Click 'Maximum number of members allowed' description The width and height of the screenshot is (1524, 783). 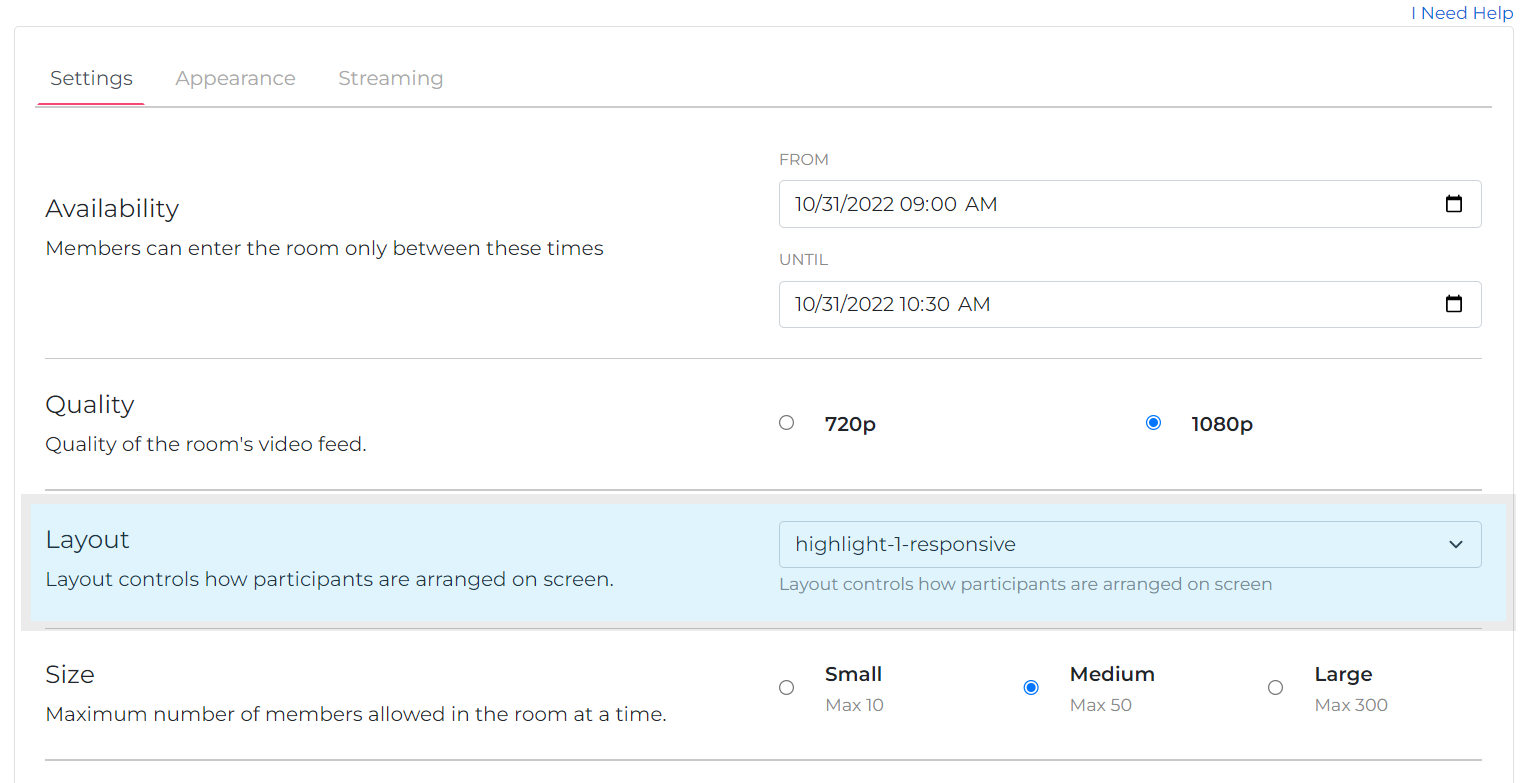[356, 715]
